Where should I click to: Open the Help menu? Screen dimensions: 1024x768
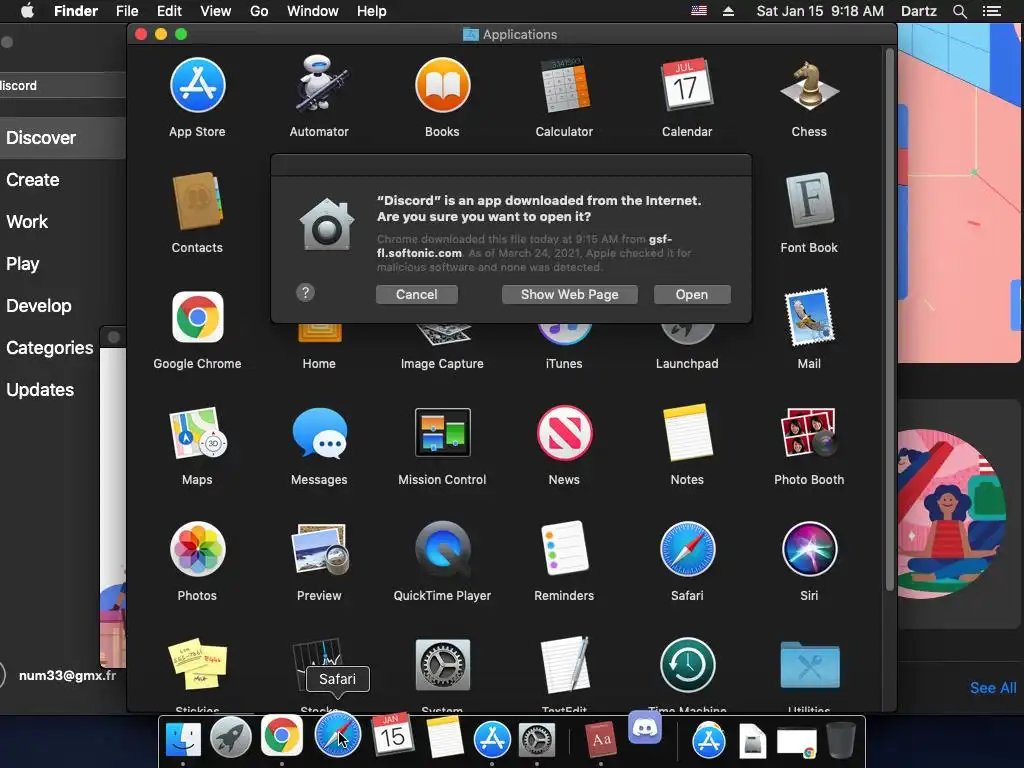pyautogui.click(x=372, y=11)
